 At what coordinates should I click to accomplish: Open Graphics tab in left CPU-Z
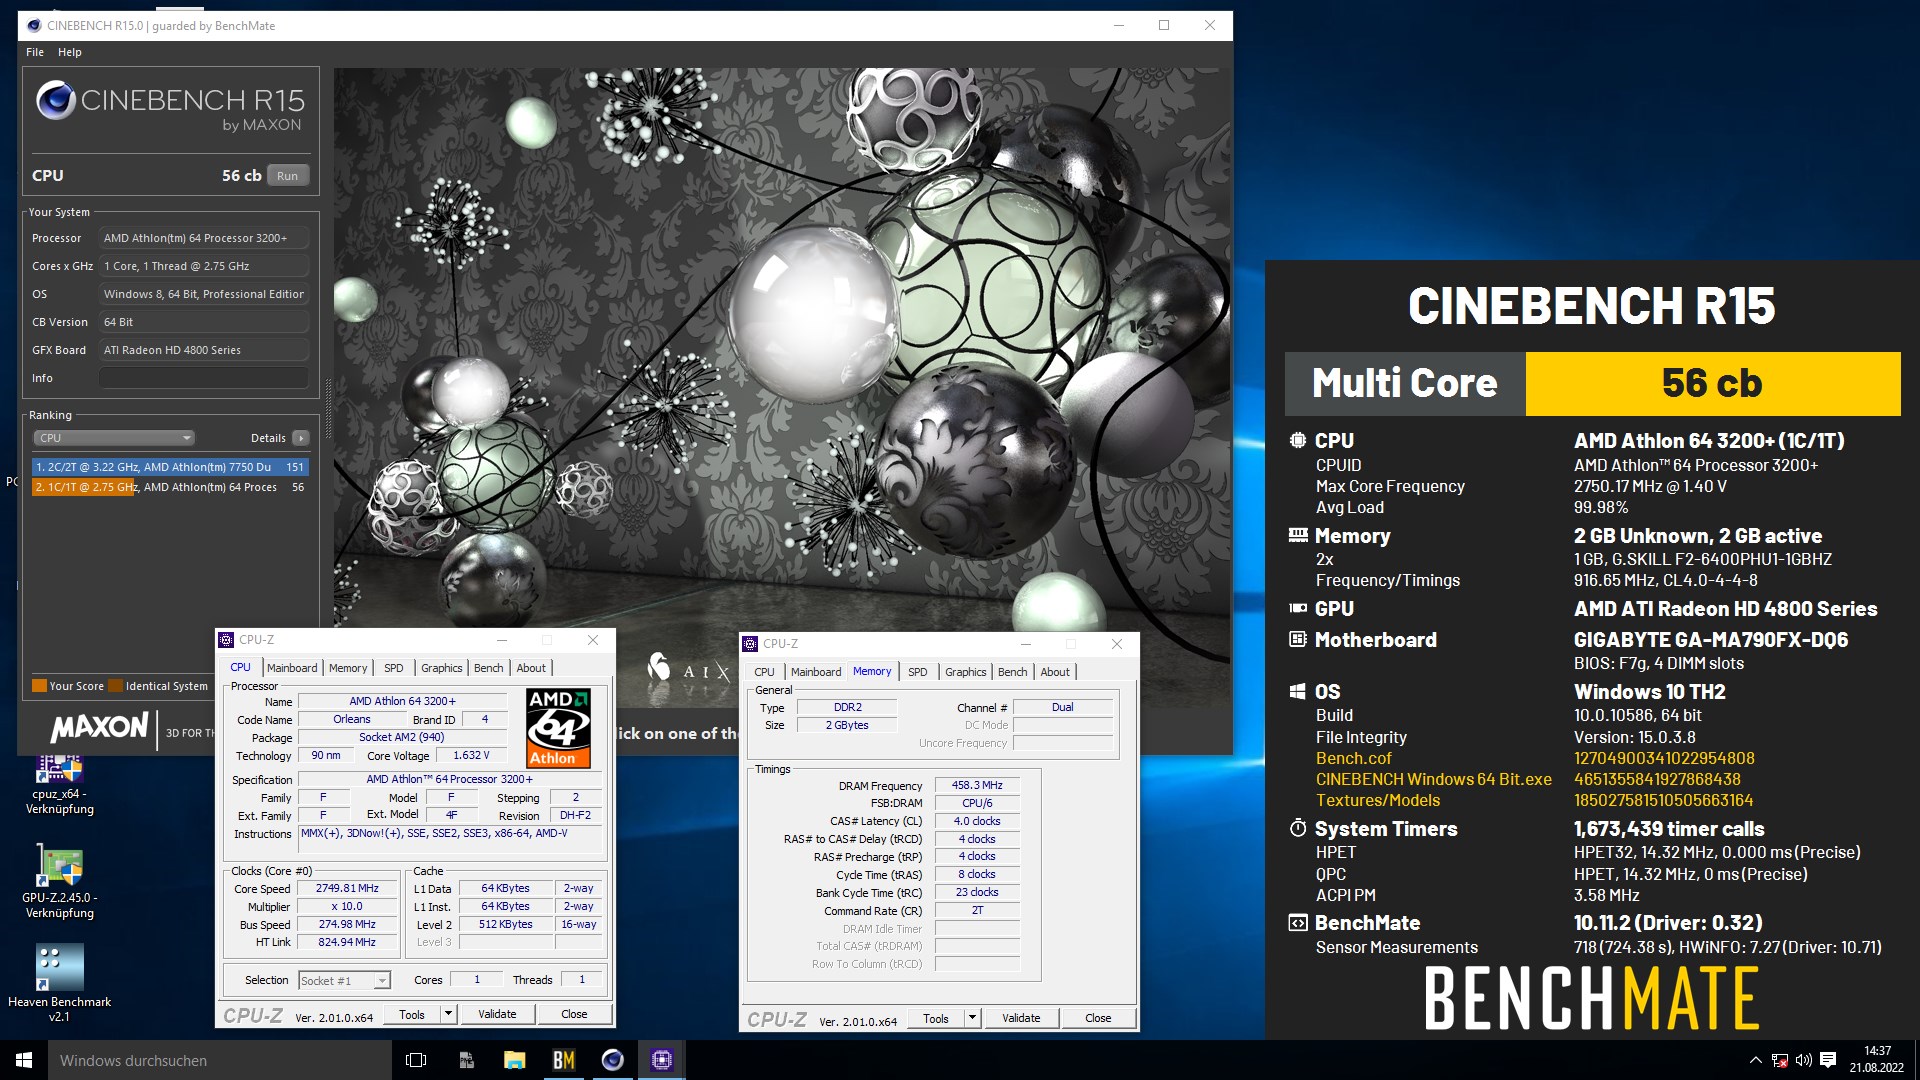442,668
